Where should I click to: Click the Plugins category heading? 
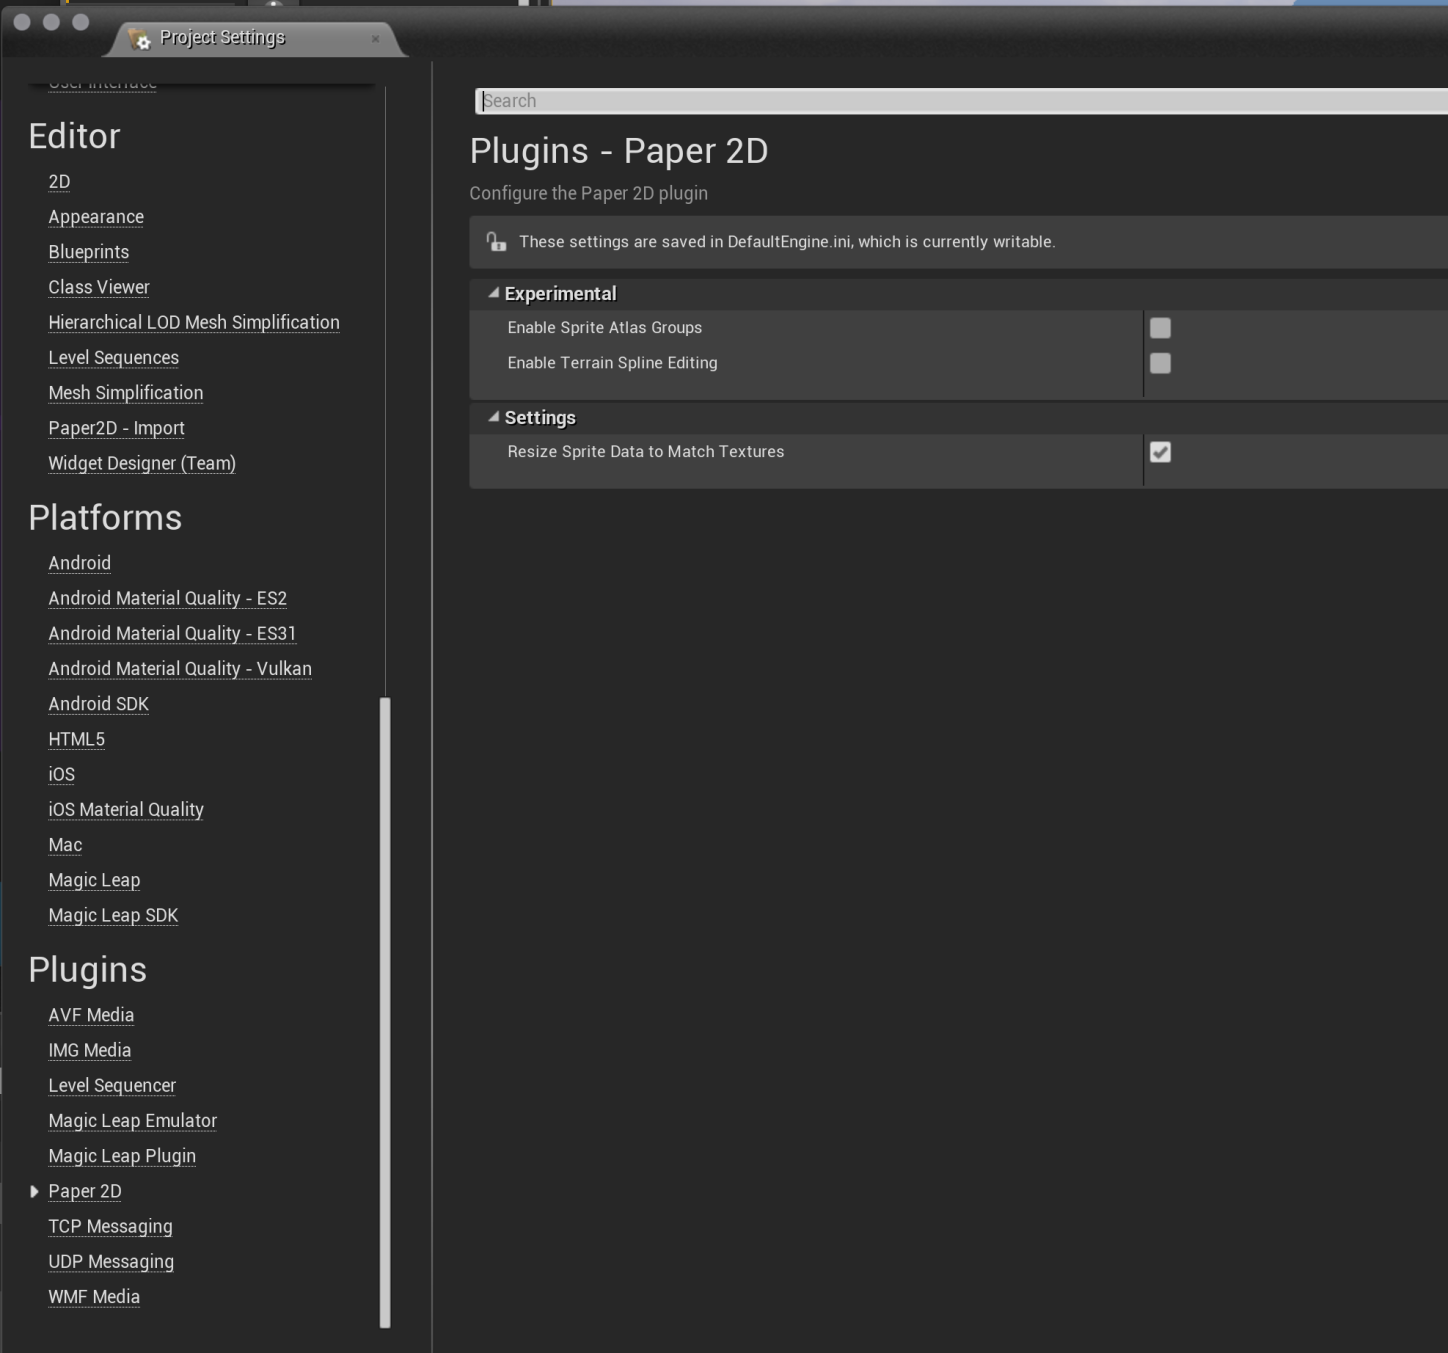(88, 970)
